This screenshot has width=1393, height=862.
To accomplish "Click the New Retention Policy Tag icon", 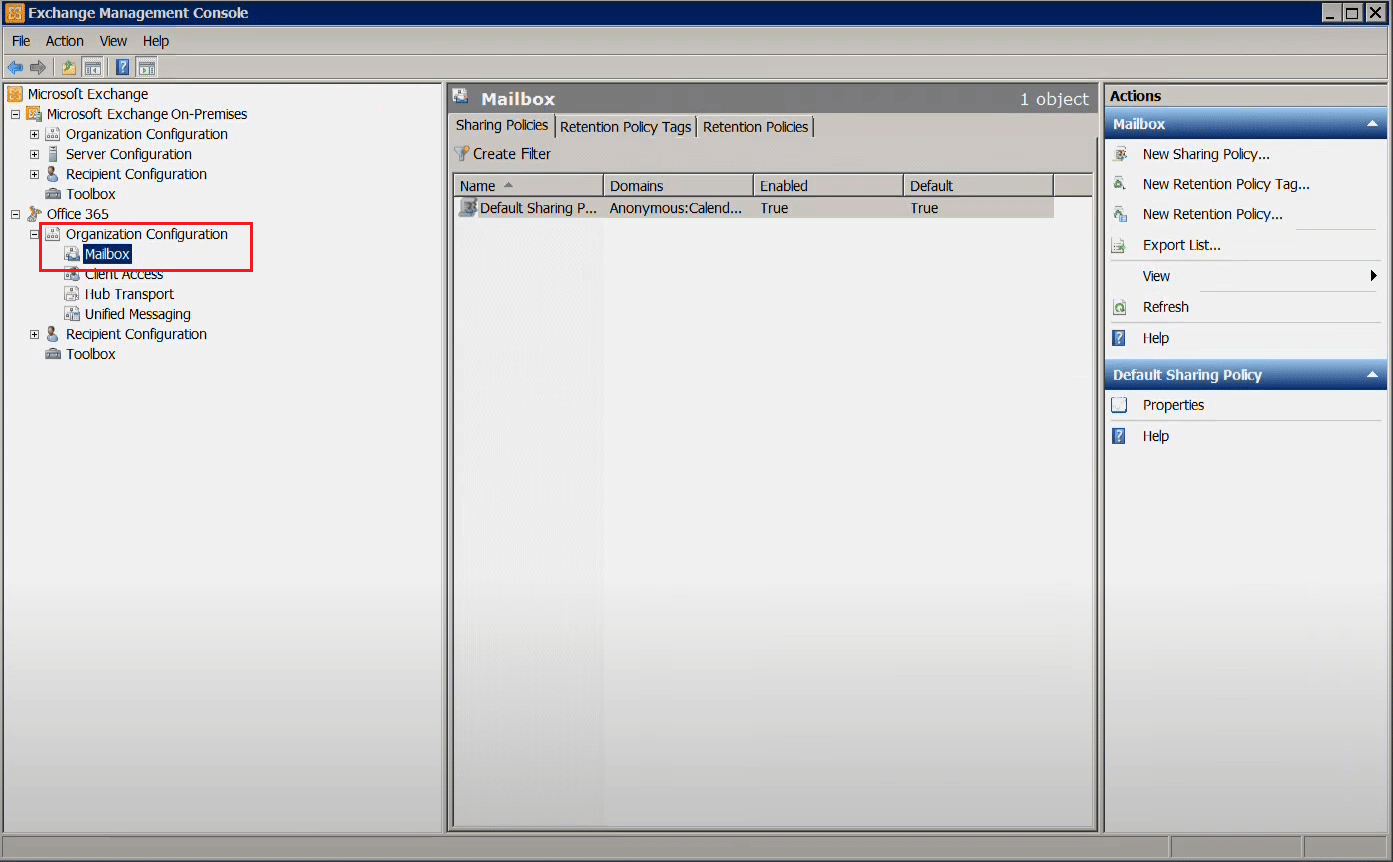I will tap(1120, 184).
